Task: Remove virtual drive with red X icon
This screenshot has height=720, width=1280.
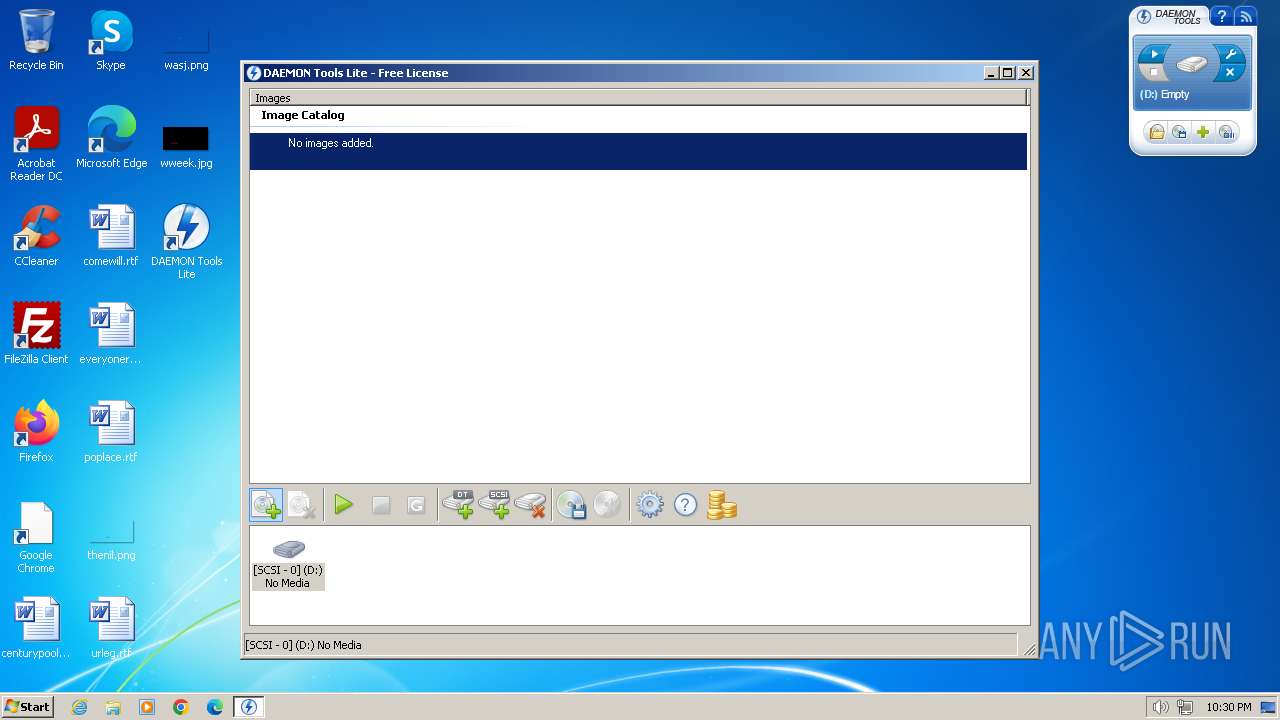Action: [531, 505]
